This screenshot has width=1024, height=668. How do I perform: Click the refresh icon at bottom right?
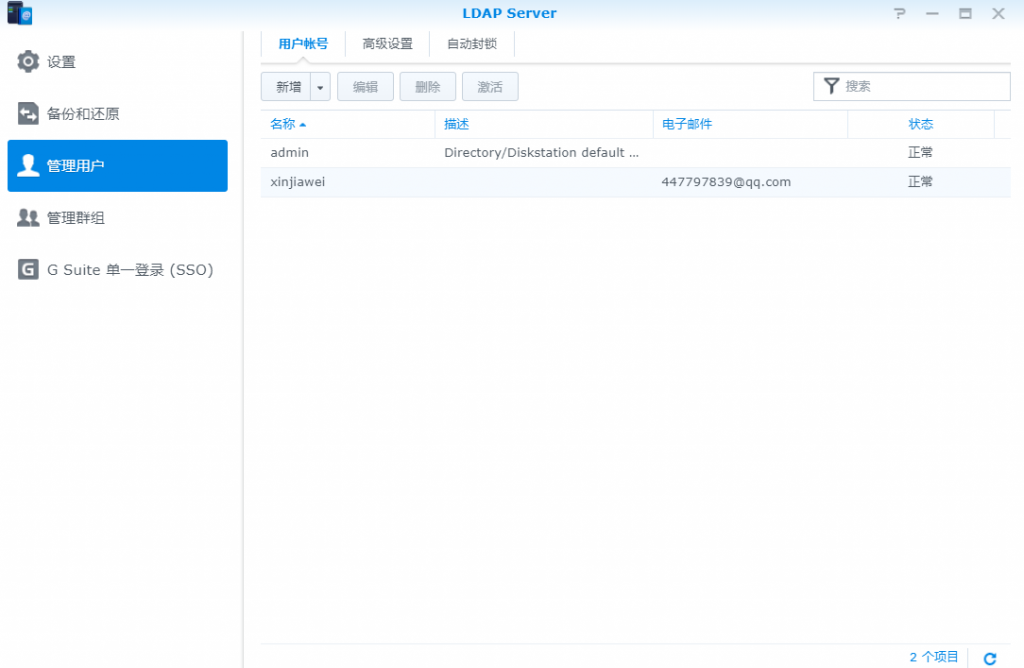(990, 658)
